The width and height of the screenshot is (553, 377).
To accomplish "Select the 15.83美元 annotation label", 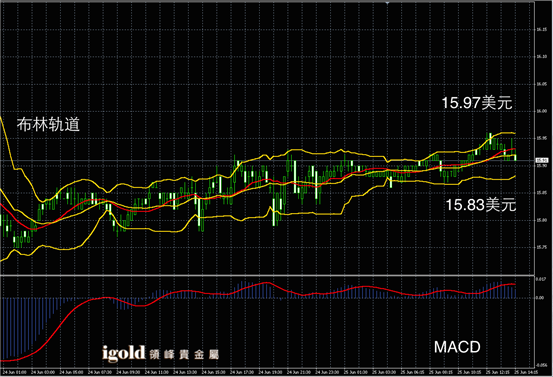I will (x=481, y=205).
